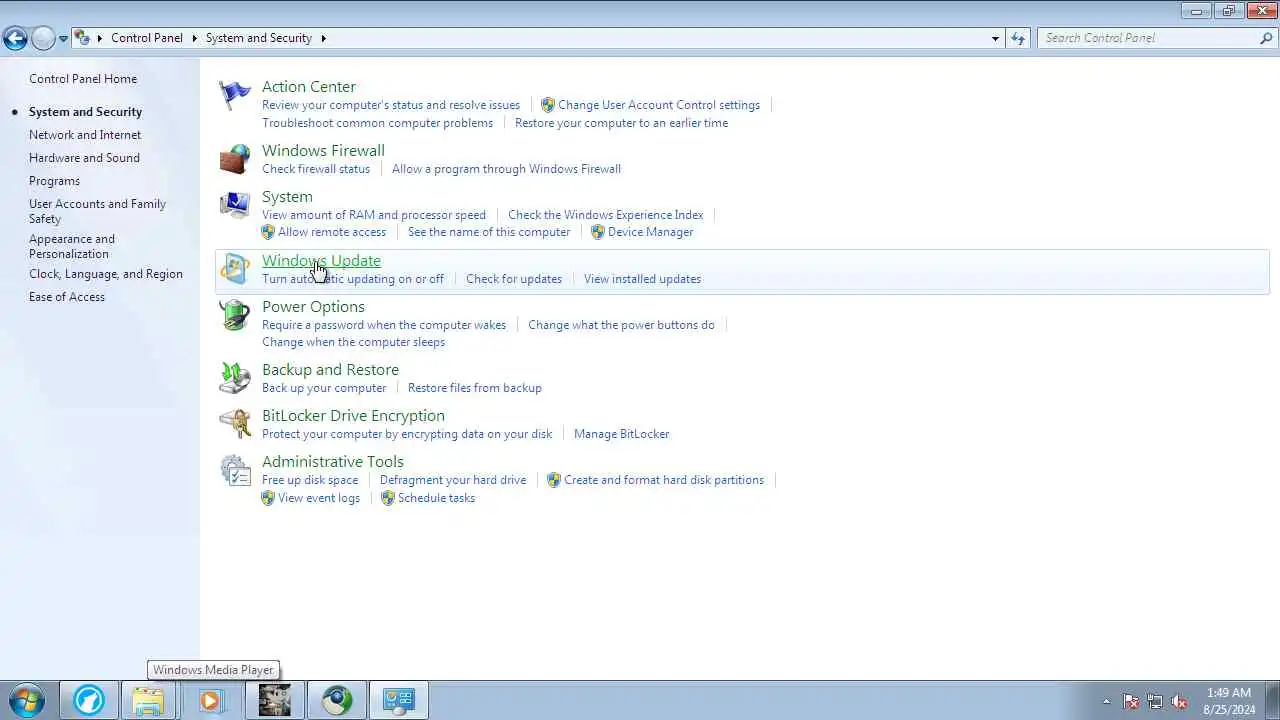Click the search magnifier icon
Screen dimensions: 1280x720
tap(1266, 38)
